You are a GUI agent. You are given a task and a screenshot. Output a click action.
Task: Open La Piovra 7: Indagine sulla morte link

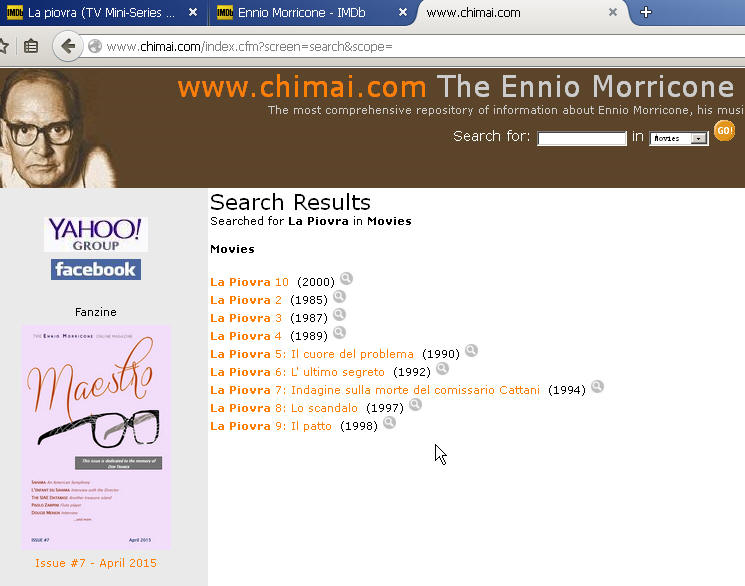tap(375, 390)
